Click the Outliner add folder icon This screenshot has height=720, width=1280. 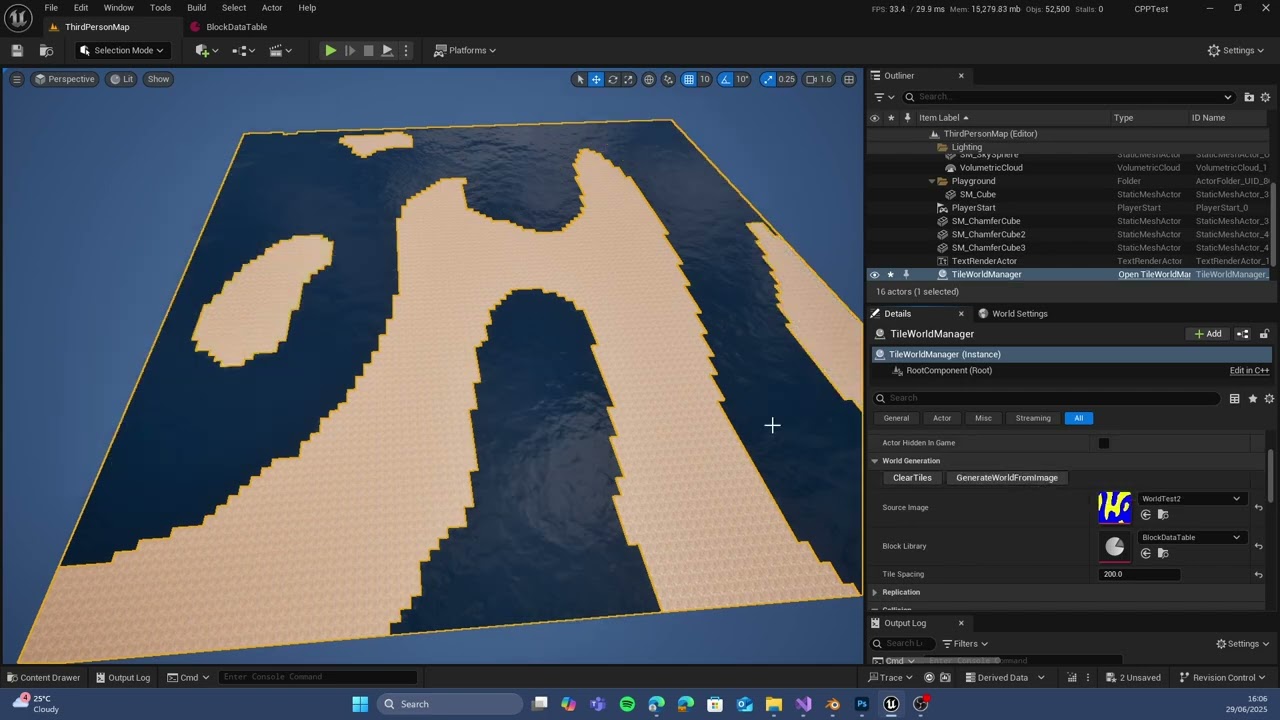click(1249, 97)
